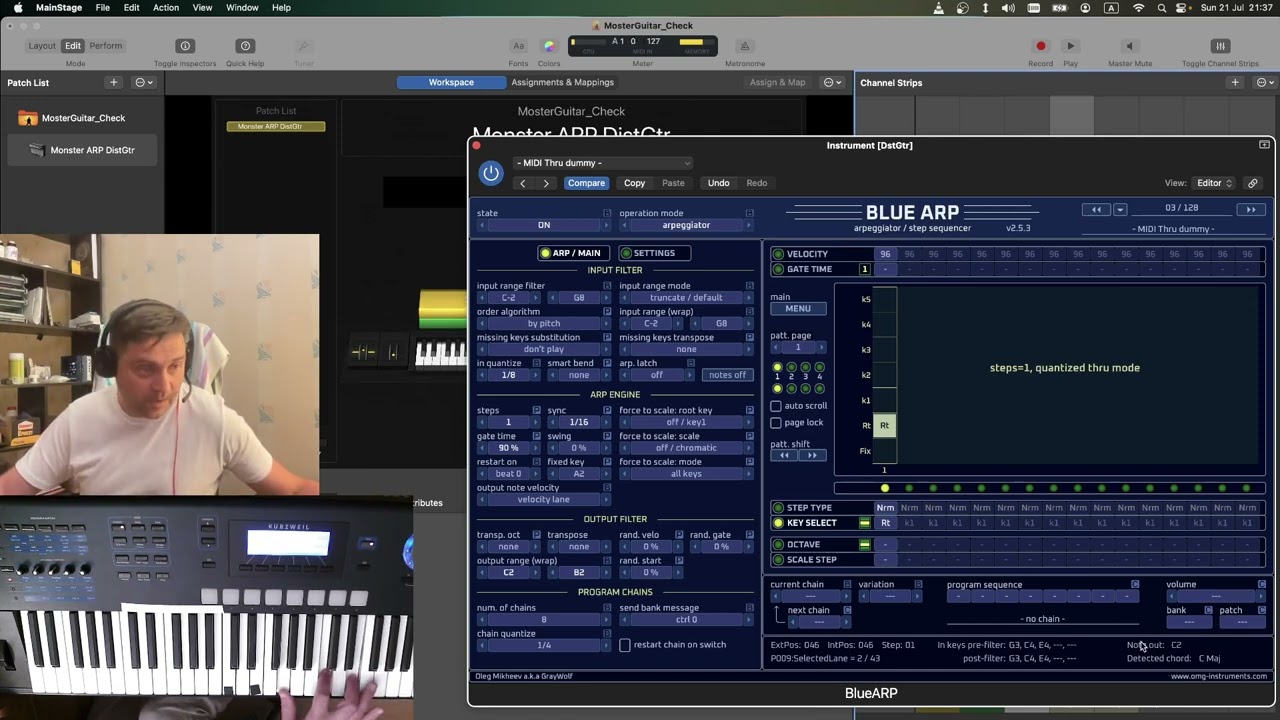Add a channel strip with plus button

click(x=1235, y=82)
